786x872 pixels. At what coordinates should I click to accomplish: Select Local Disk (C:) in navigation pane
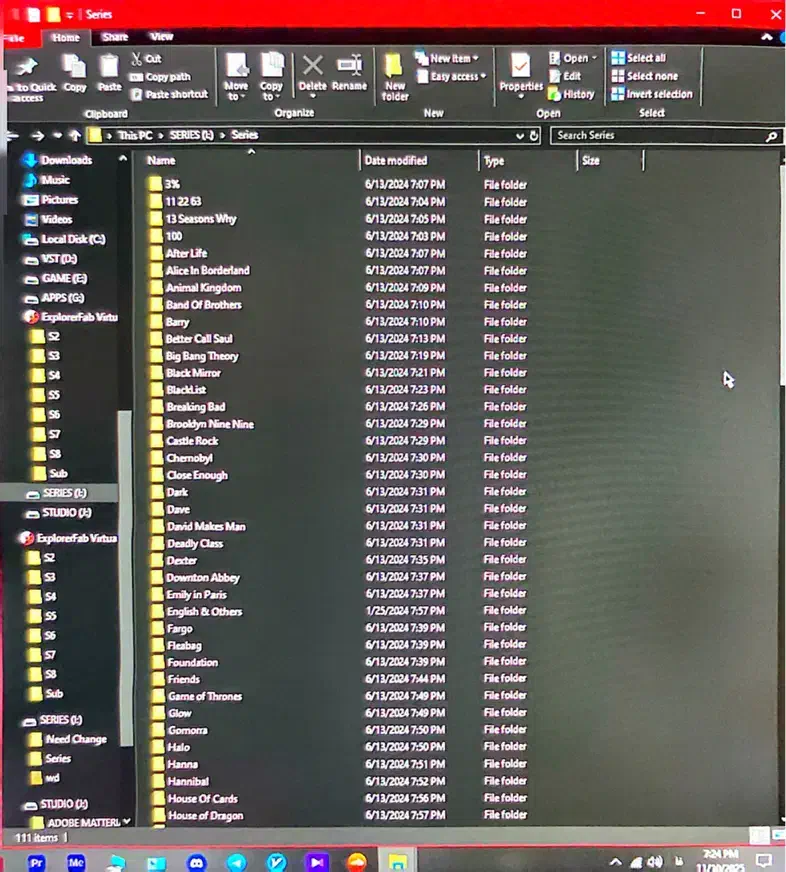coord(72,239)
